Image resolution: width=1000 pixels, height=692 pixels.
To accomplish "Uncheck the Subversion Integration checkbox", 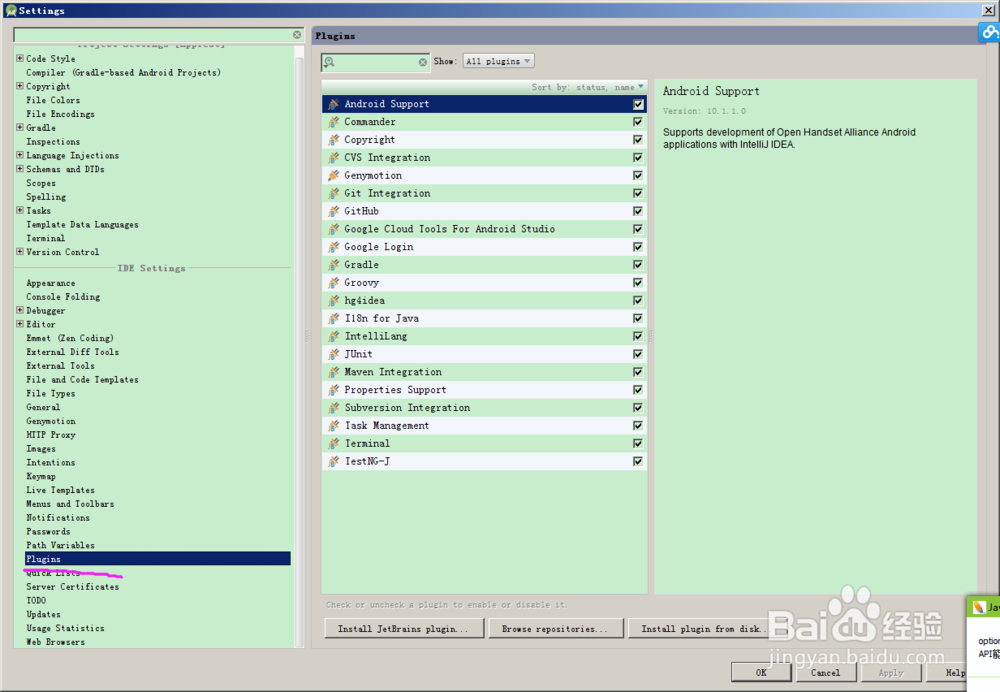I will tap(638, 408).
